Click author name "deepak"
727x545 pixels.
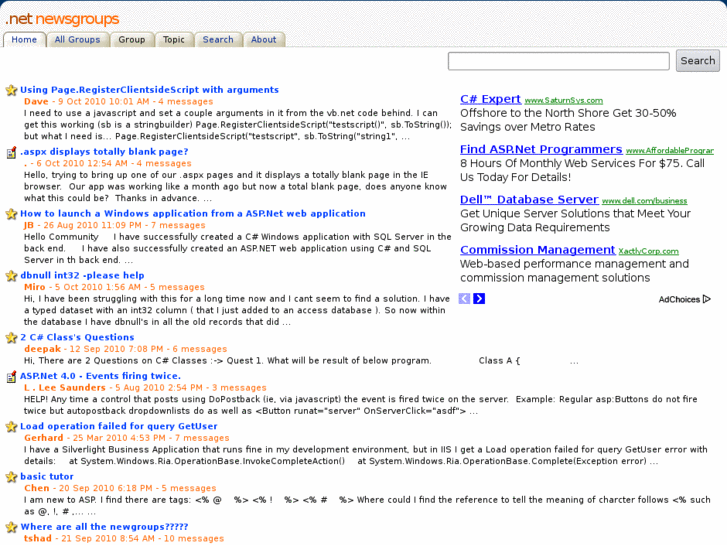(43, 349)
